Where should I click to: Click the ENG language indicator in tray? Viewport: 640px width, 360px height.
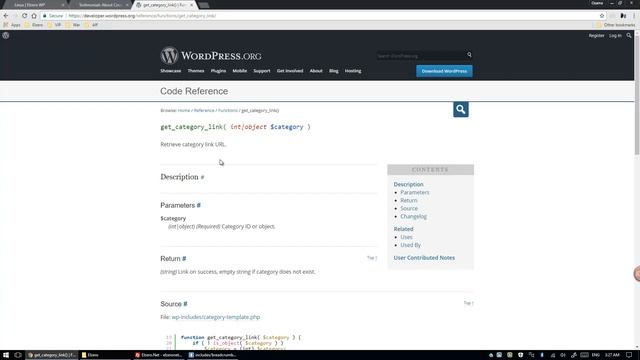pyautogui.click(x=596, y=355)
